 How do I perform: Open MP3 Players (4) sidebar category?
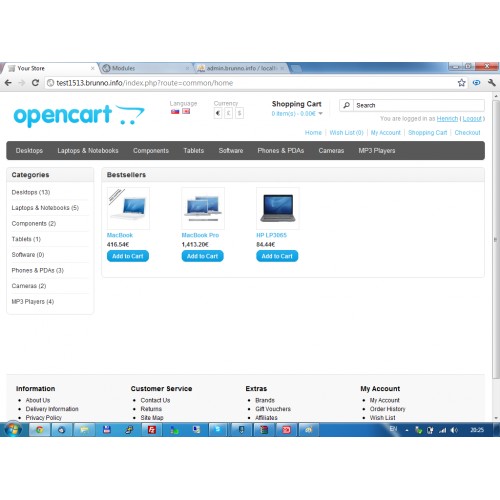33,302
